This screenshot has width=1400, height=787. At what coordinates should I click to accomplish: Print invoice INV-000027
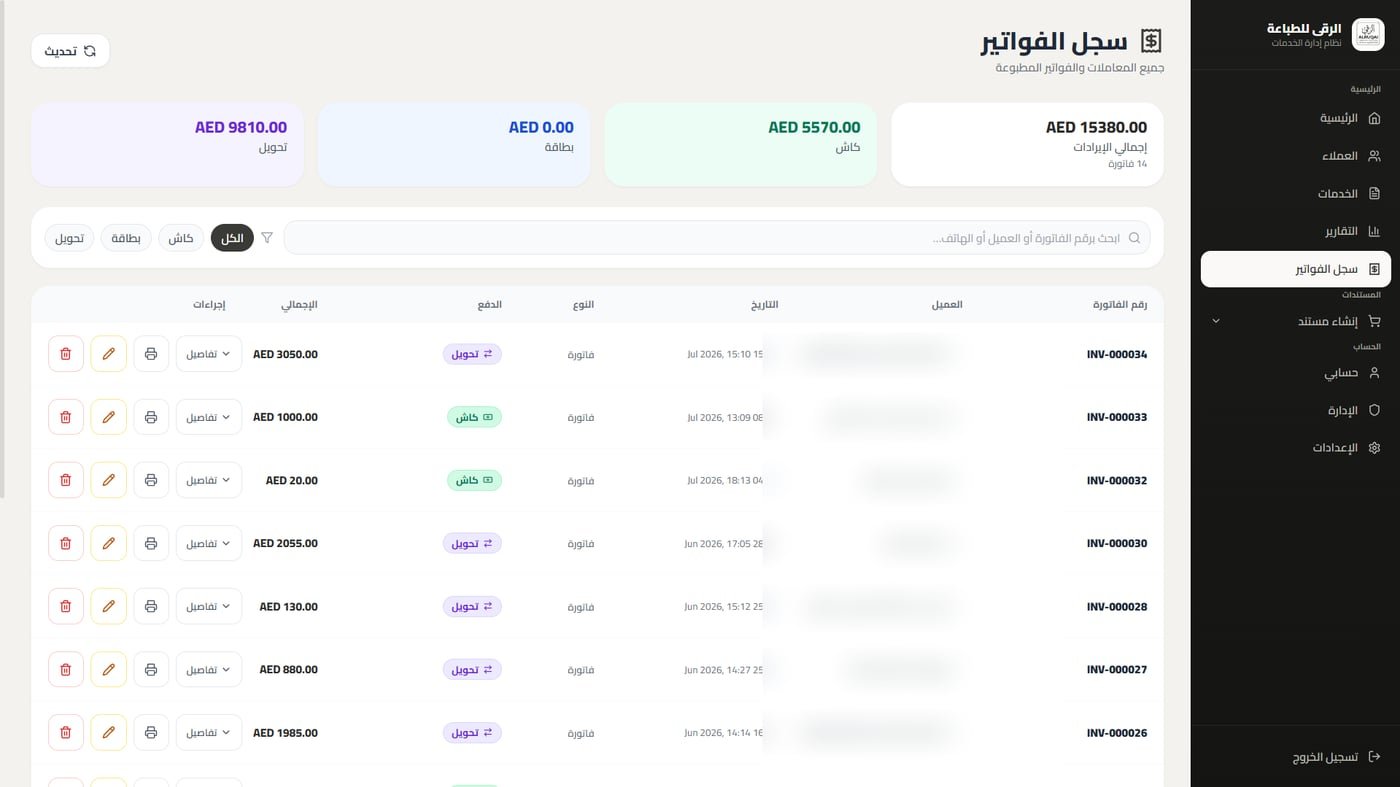click(x=151, y=669)
